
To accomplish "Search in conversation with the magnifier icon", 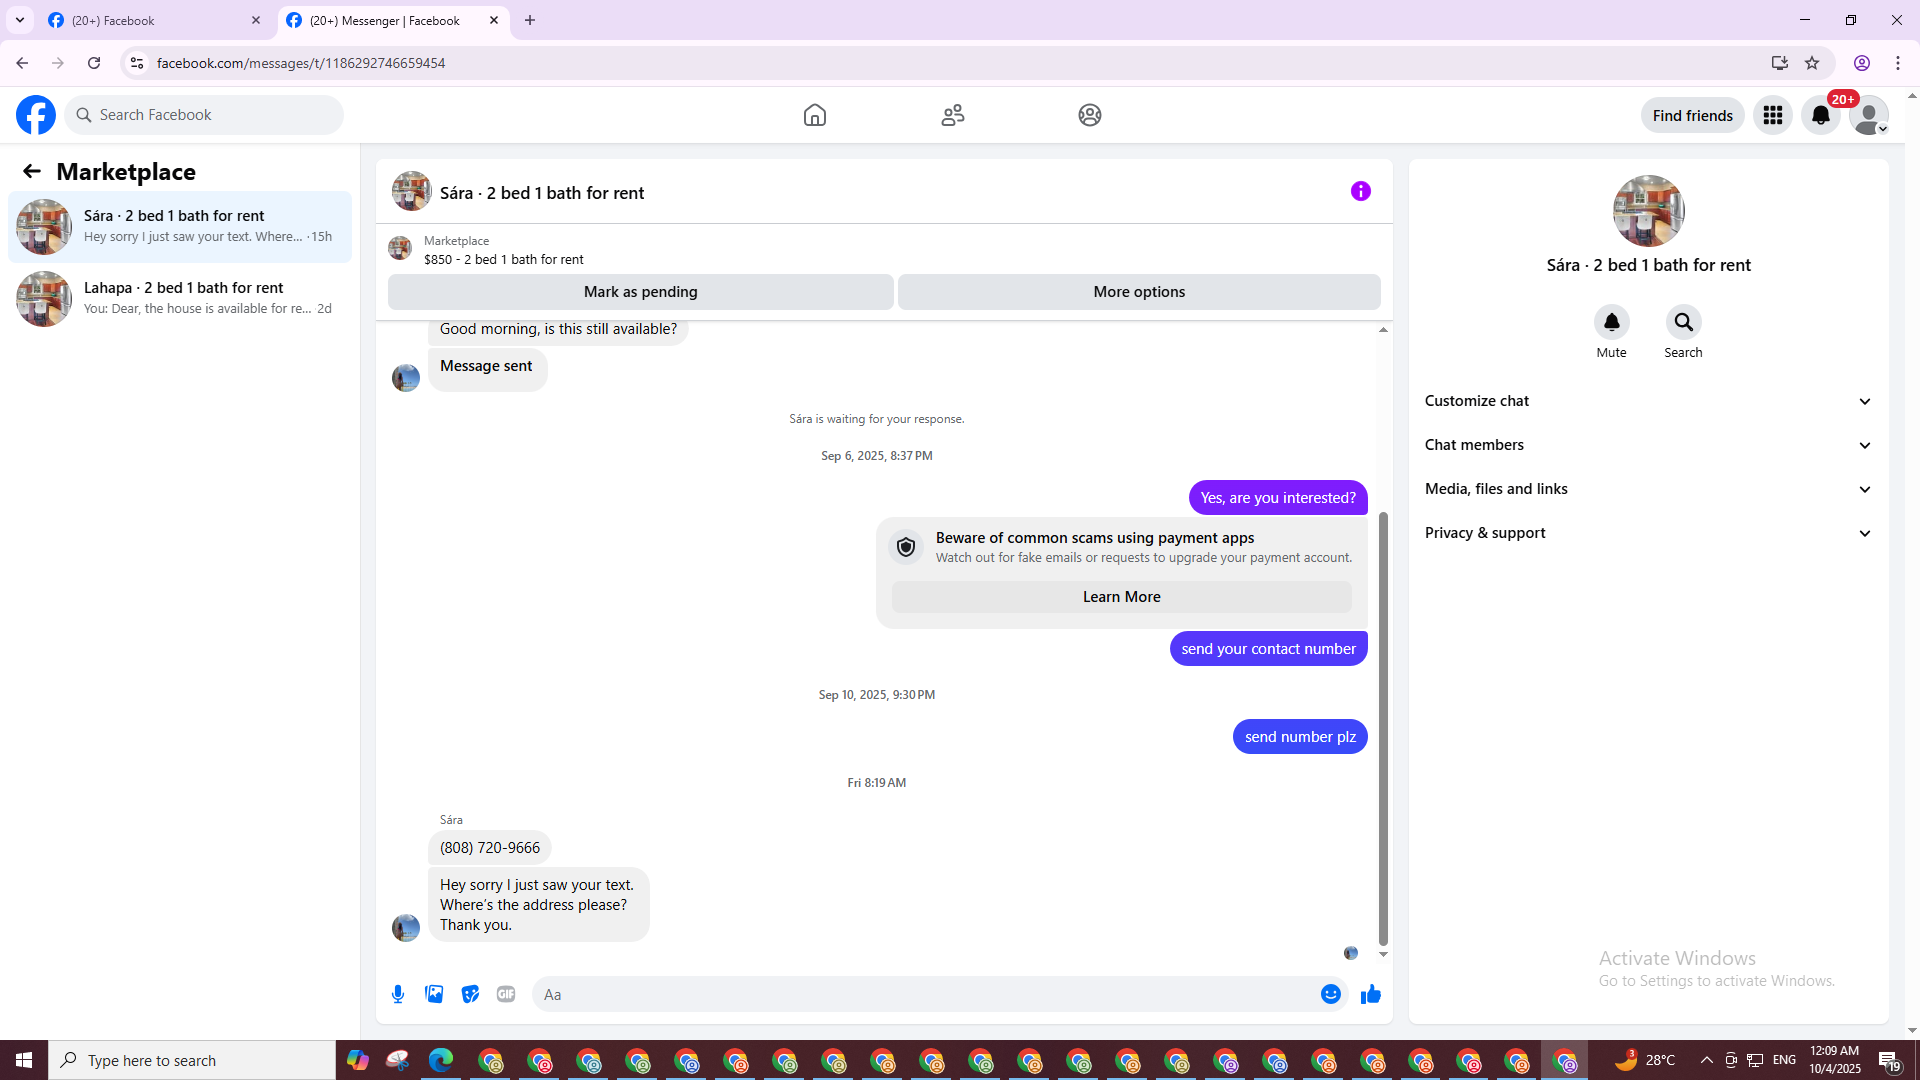I will click(1684, 322).
